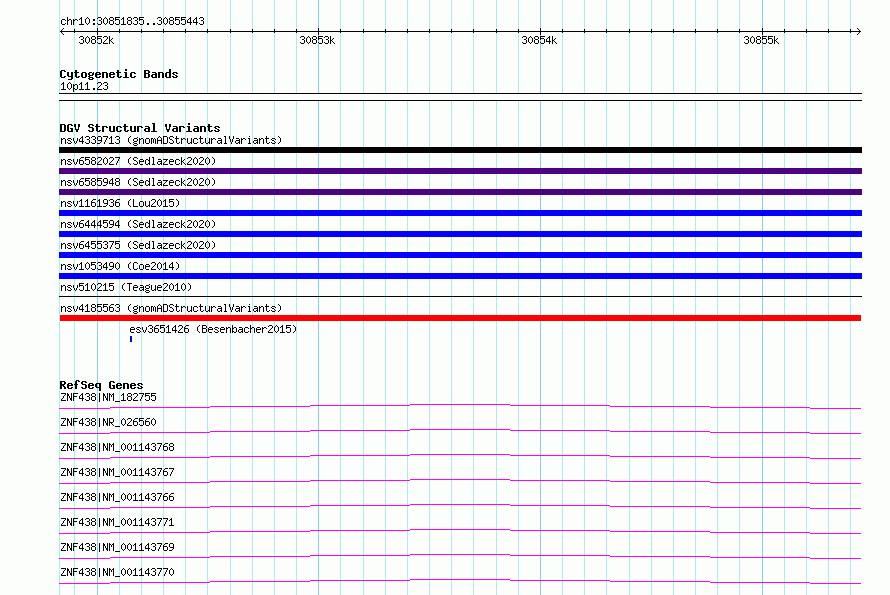This screenshot has width=890, height=595.
Task: Click the black bar of nsv4339713
Action: [460, 150]
